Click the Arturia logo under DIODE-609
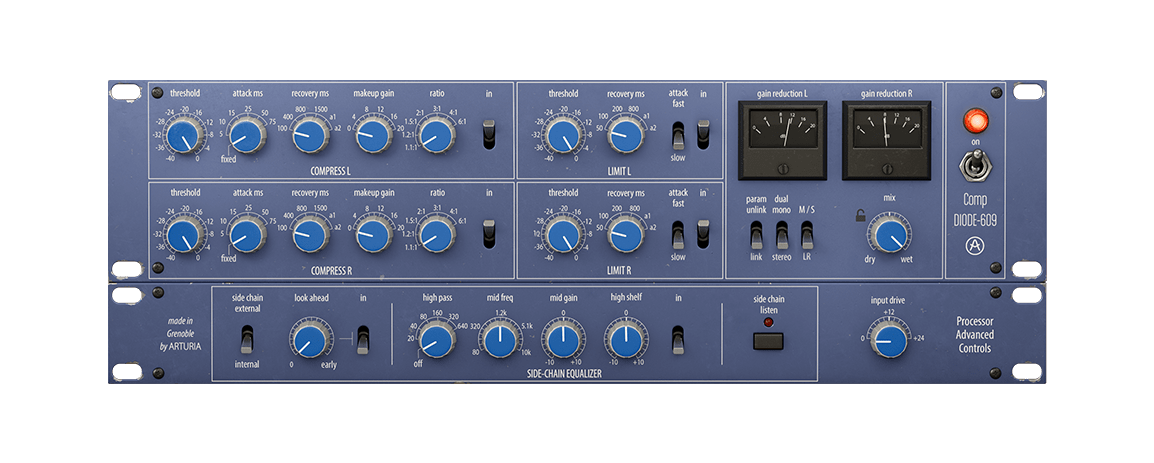The width and height of the screenshot is (1154, 463). click(969, 246)
